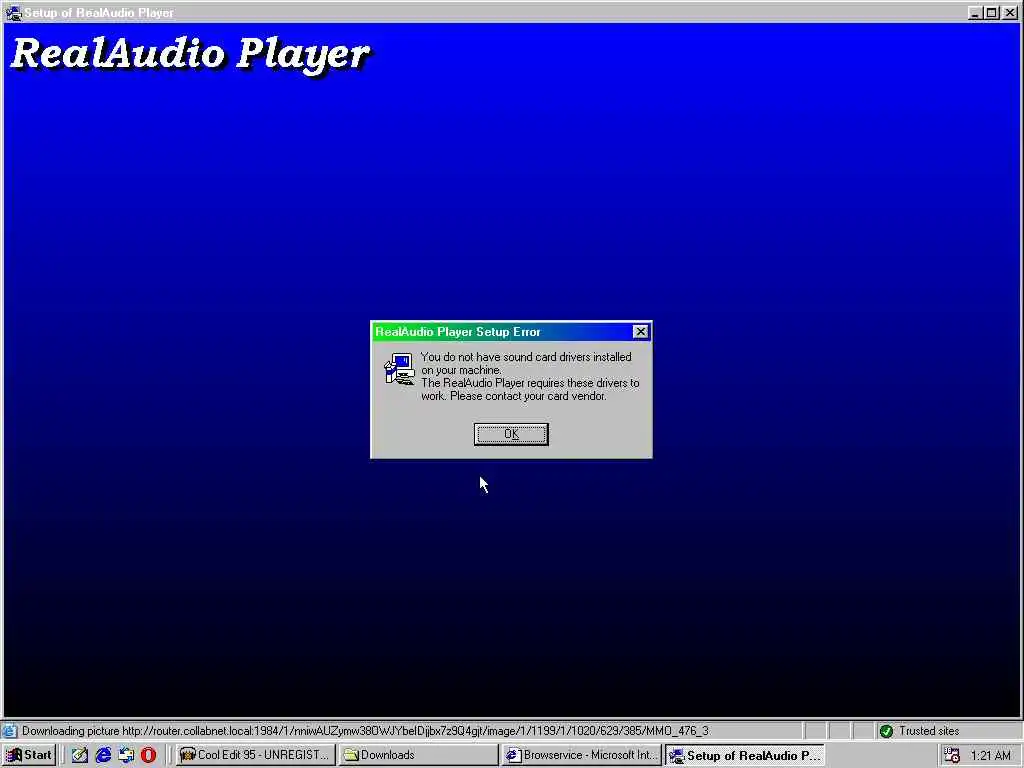Screen dimensions: 1024x768
Task: Launch Internet Explorer from Quick Launch
Action: pos(103,755)
